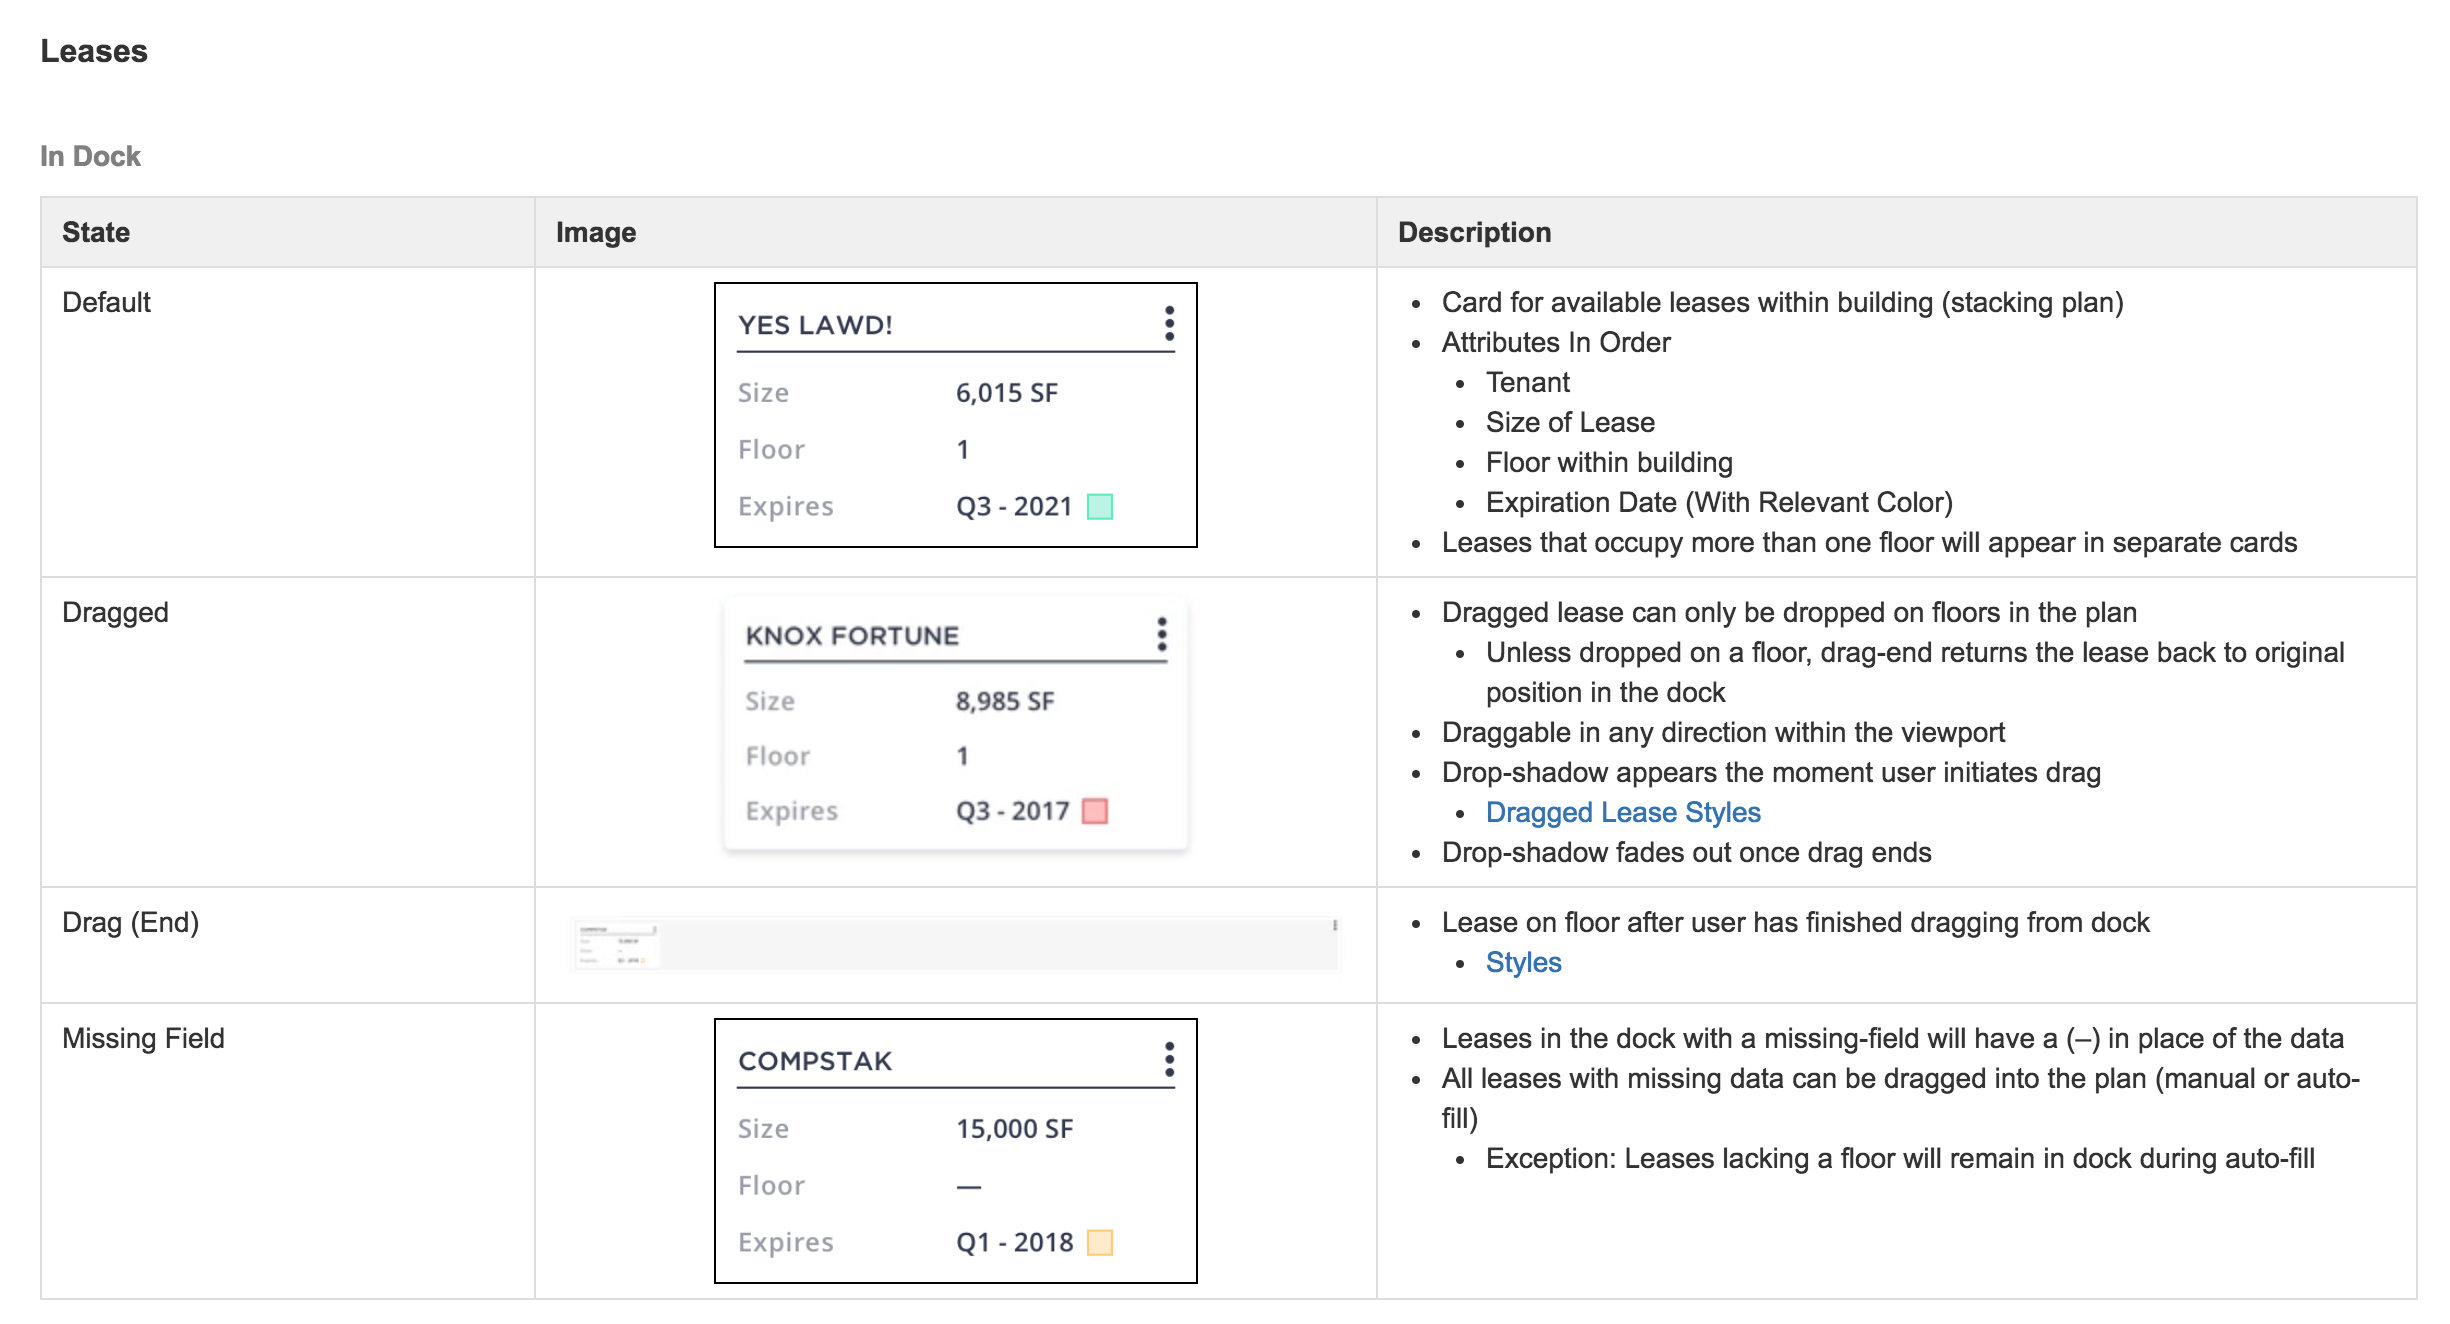Click the 6,015 SF size value
The image size is (2450, 1324).
[x=1007, y=393]
